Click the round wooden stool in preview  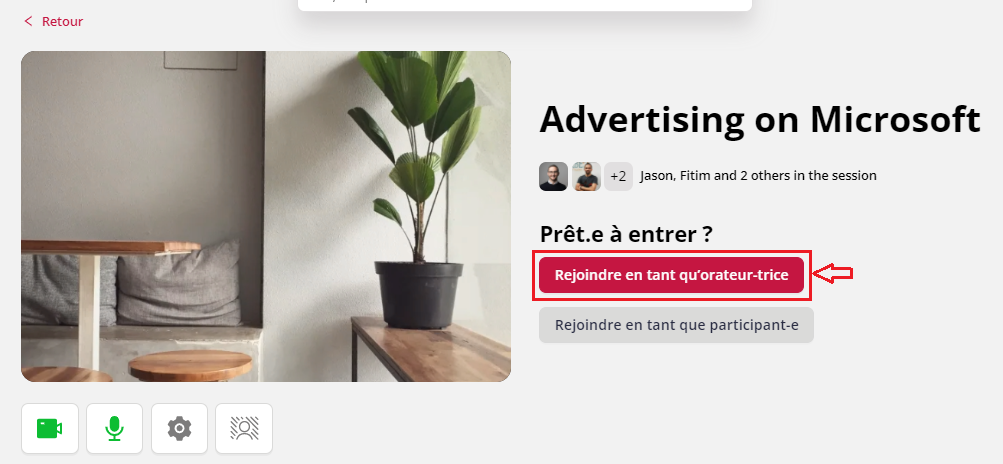click(190, 365)
